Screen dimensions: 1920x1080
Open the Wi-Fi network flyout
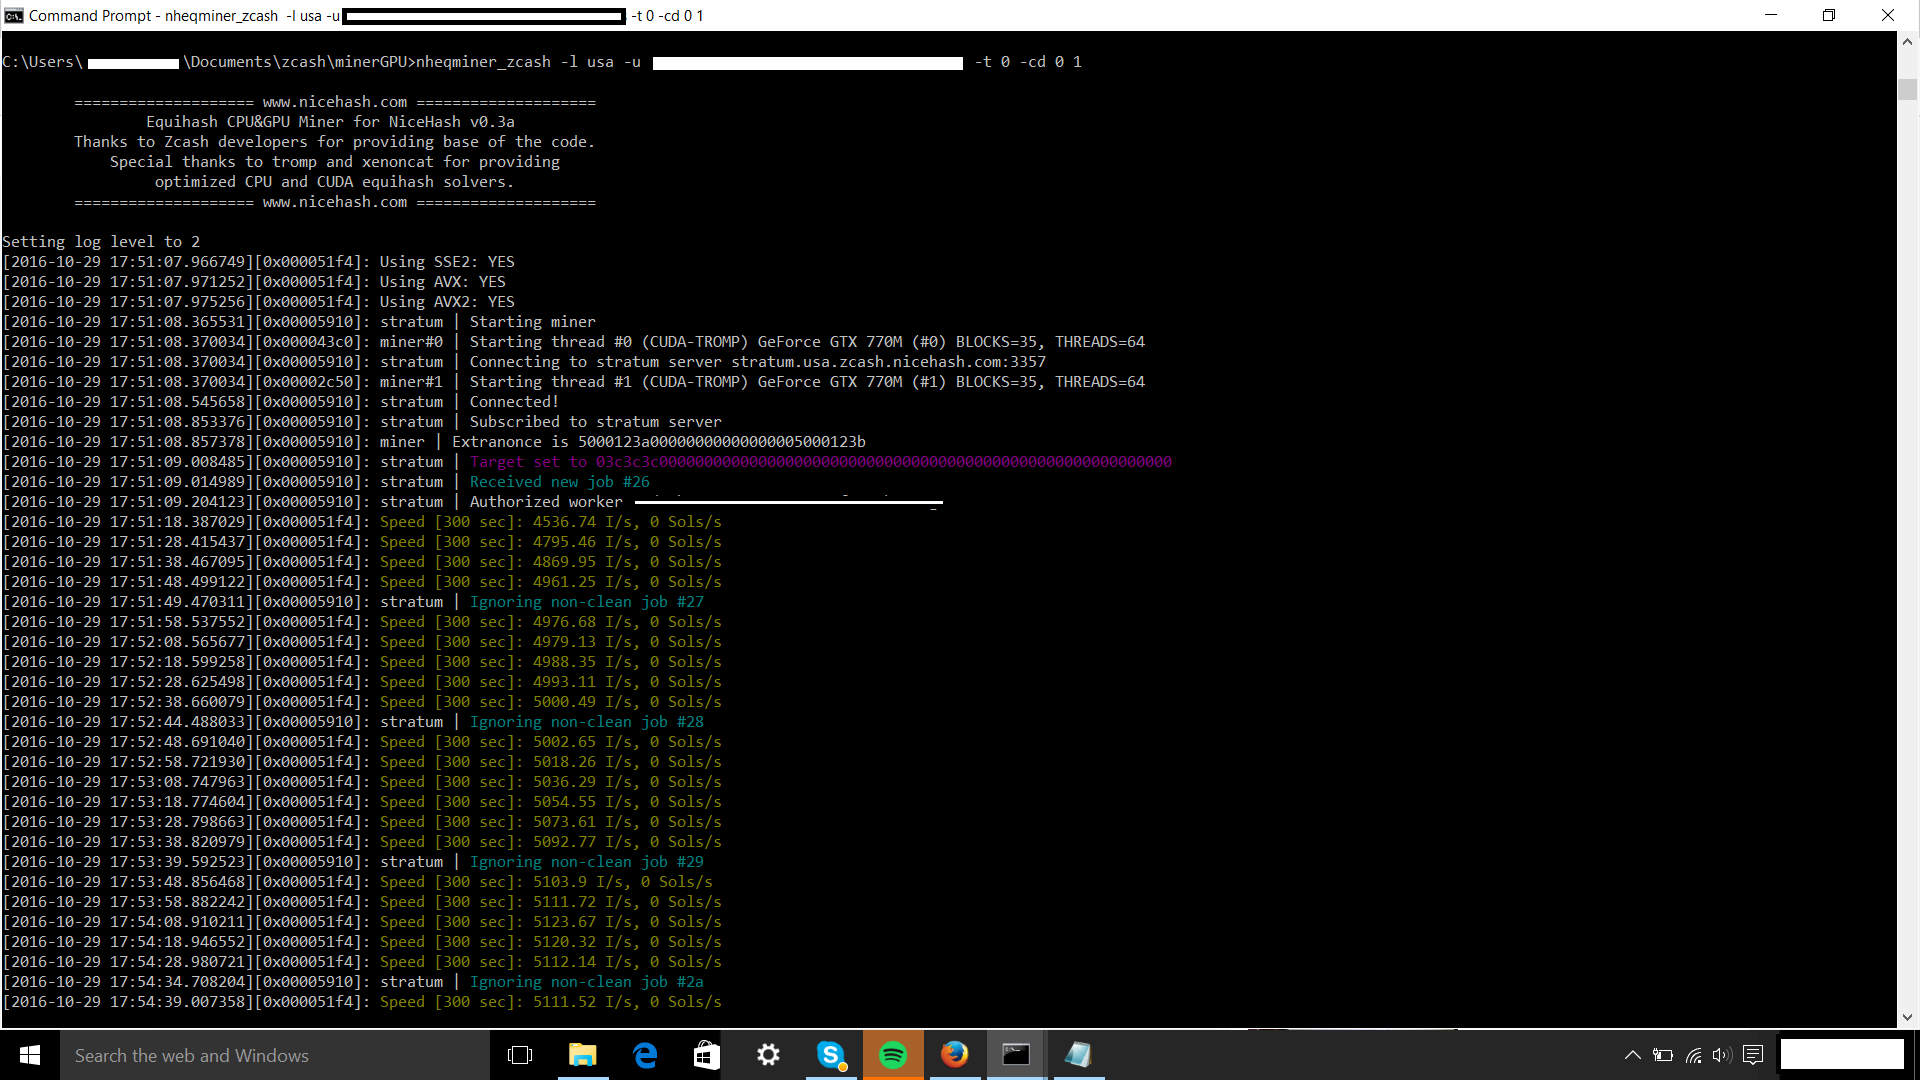[1693, 1055]
